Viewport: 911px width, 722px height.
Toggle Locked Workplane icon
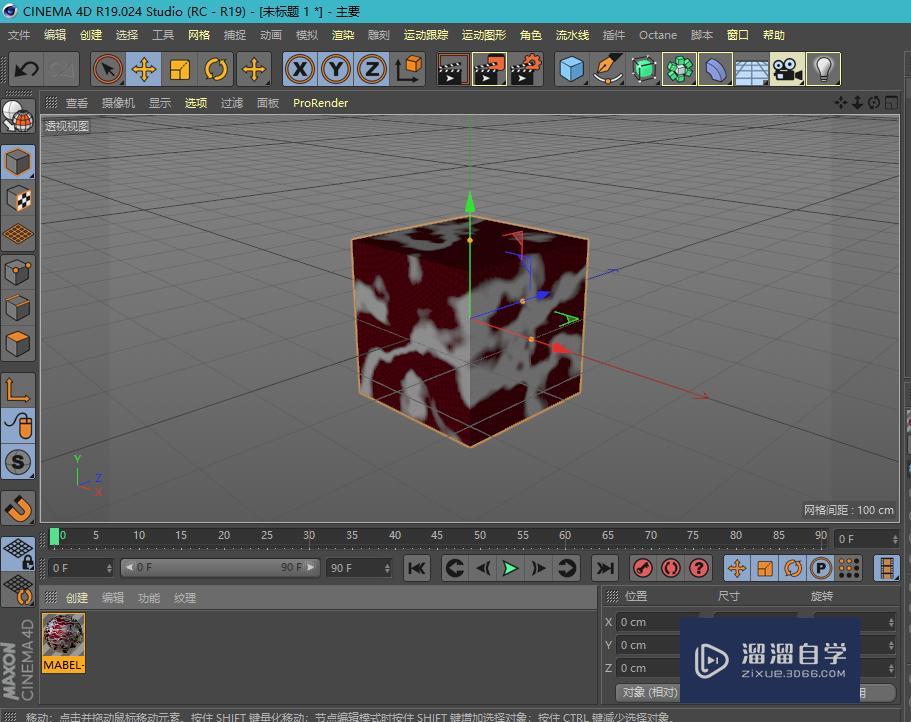18,554
